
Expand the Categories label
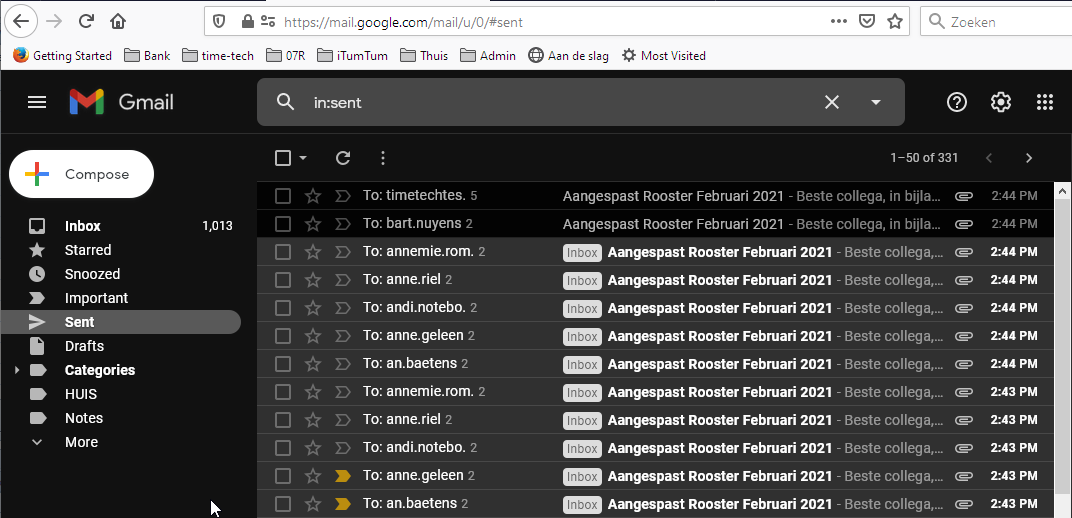click(17, 370)
